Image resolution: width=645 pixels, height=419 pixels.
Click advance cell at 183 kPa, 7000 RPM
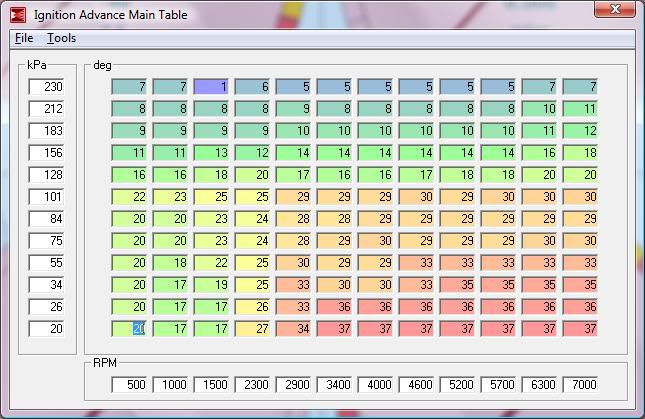coord(580,131)
